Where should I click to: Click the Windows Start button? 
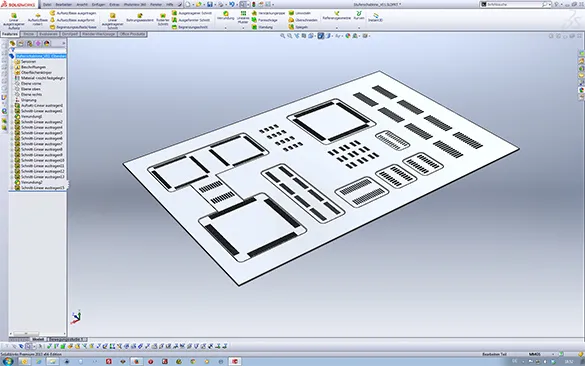coord(8,361)
